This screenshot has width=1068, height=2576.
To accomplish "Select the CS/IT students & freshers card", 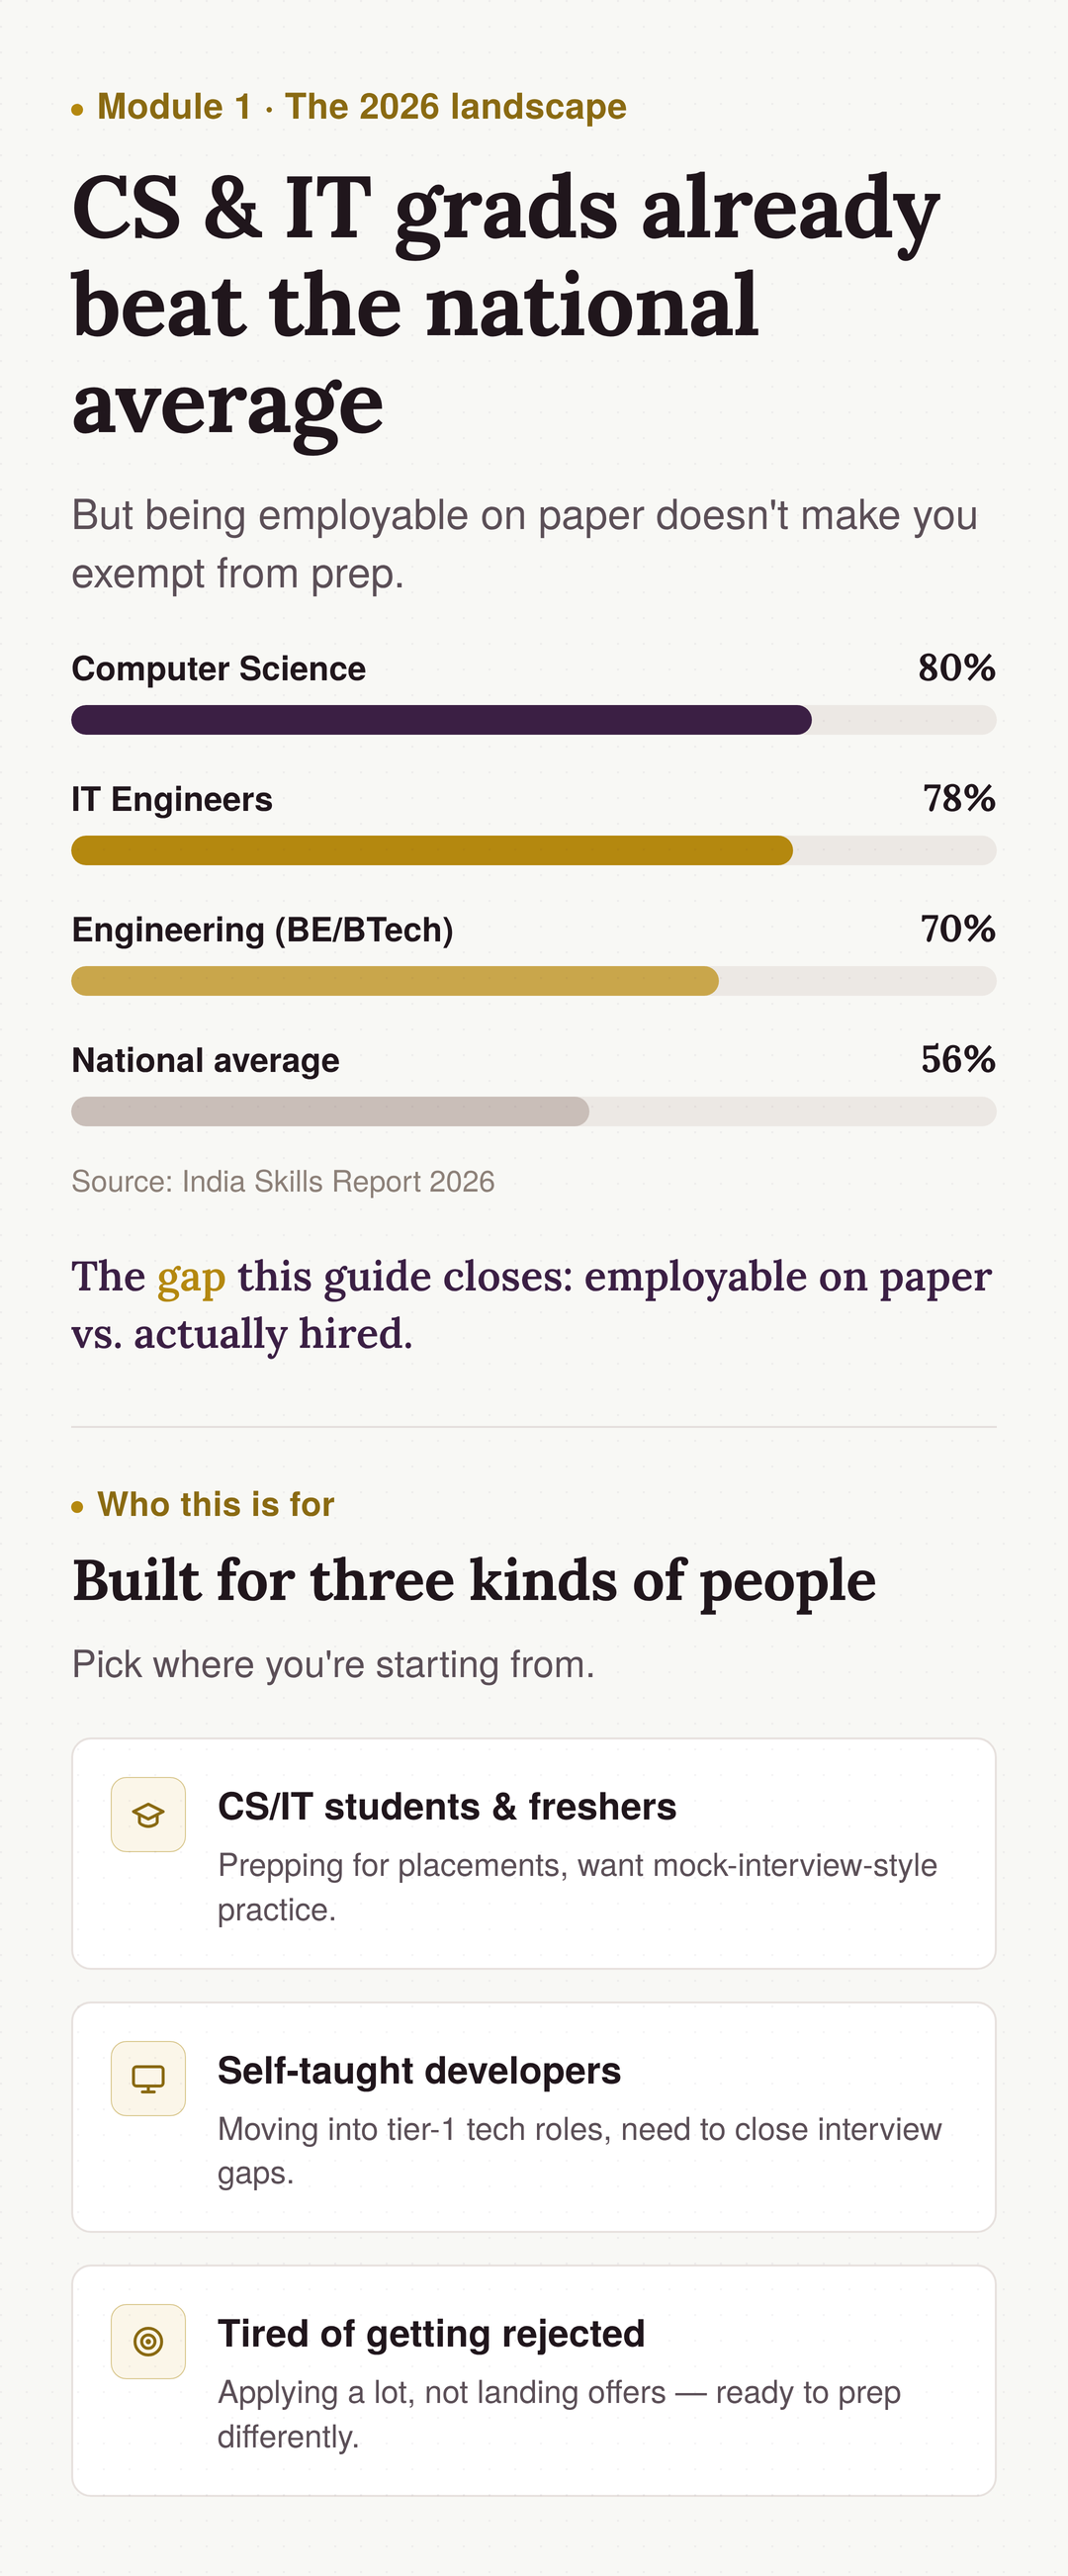I will pos(534,1853).
